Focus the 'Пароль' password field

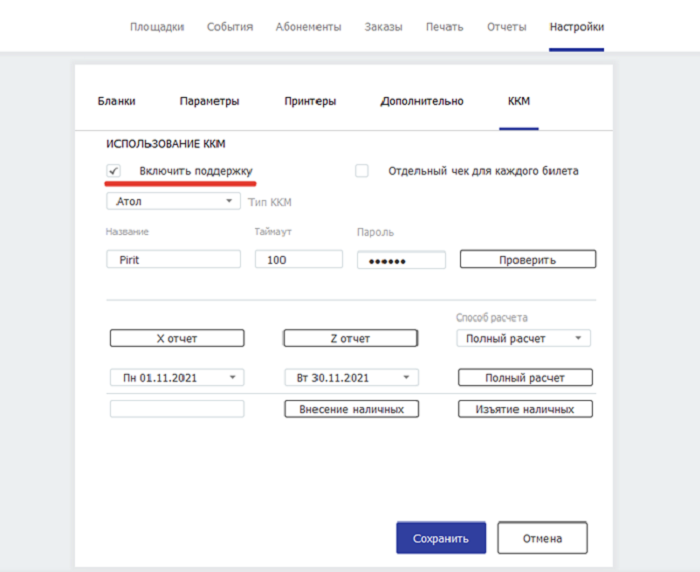click(x=401, y=259)
